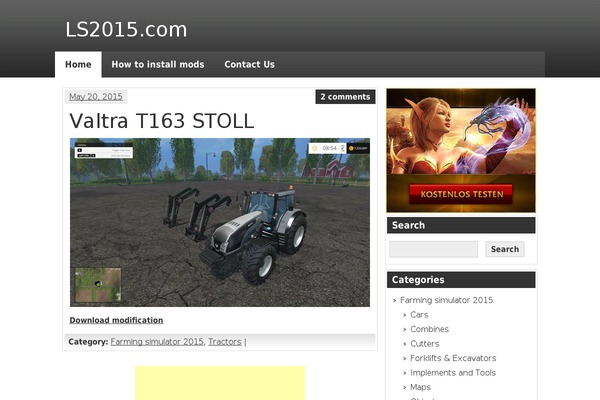Select the Home tab
Screen dimensions: 600x400
point(78,64)
